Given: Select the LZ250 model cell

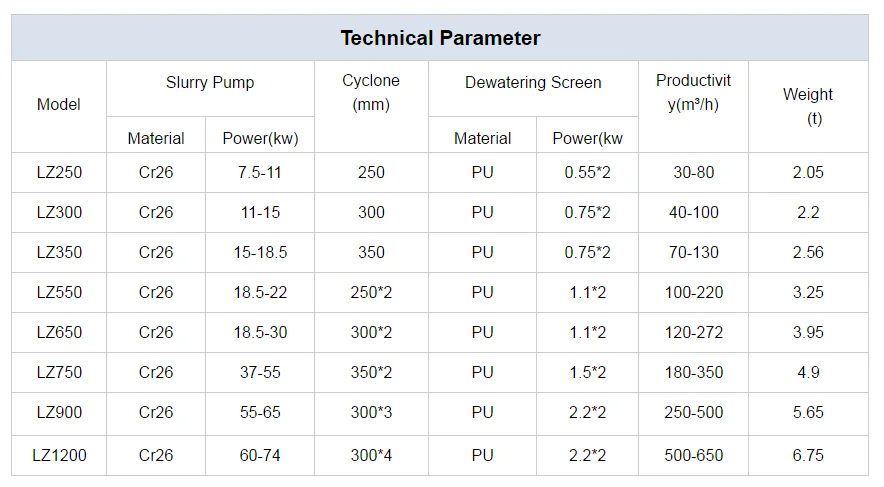Looking at the screenshot, I should coord(59,172).
